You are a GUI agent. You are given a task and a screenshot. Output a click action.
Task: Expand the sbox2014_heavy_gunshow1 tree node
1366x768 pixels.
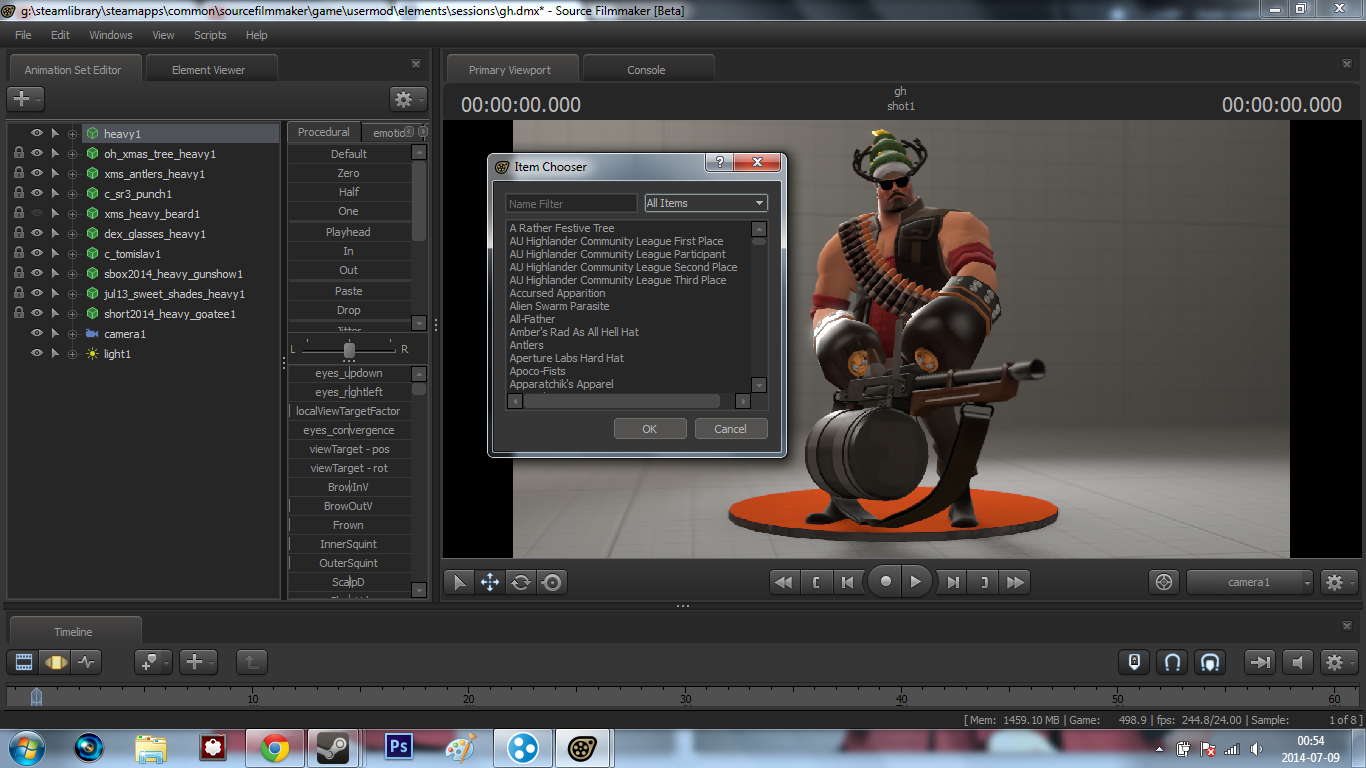pyautogui.click(x=72, y=274)
